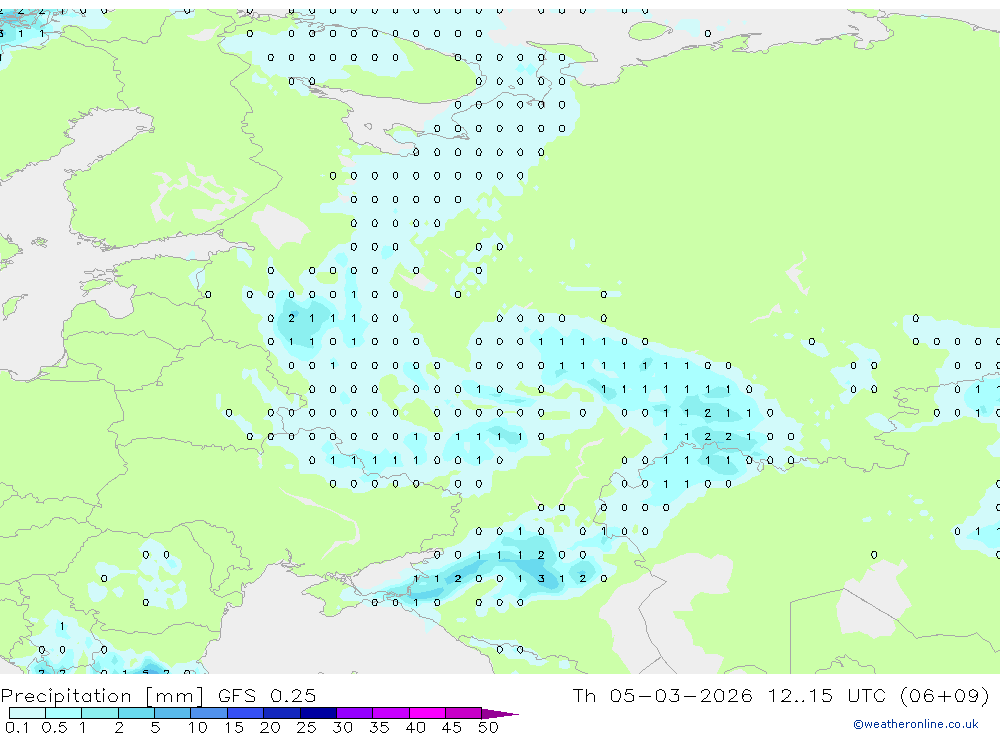The image size is (1000, 733).
Task: Select the 30–35 mm violet legend swatch
Action: click(x=355, y=713)
